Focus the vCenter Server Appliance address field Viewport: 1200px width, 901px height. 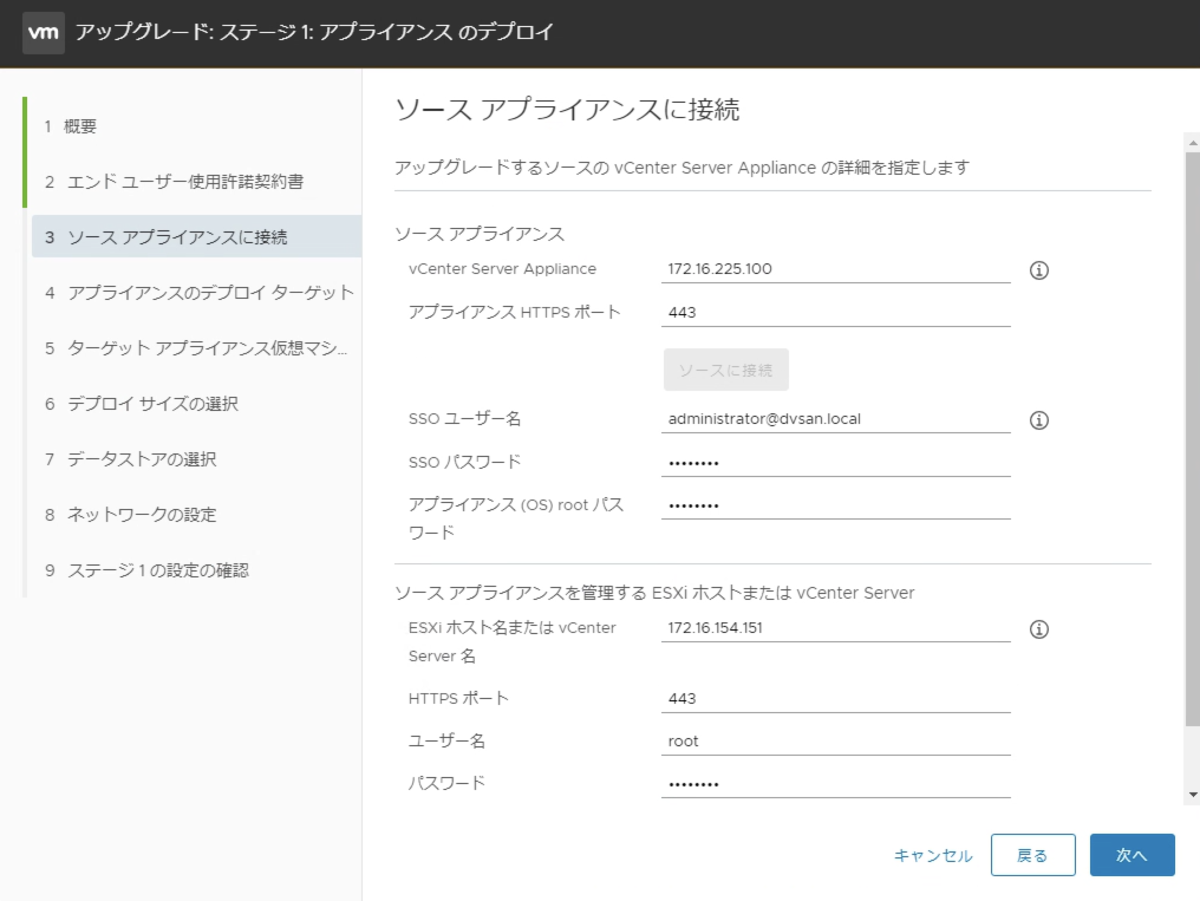click(835, 268)
